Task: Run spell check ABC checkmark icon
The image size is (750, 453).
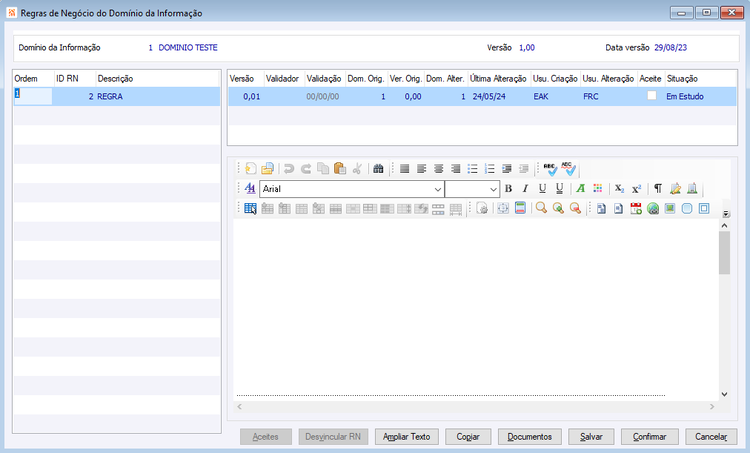Action: (x=550, y=168)
